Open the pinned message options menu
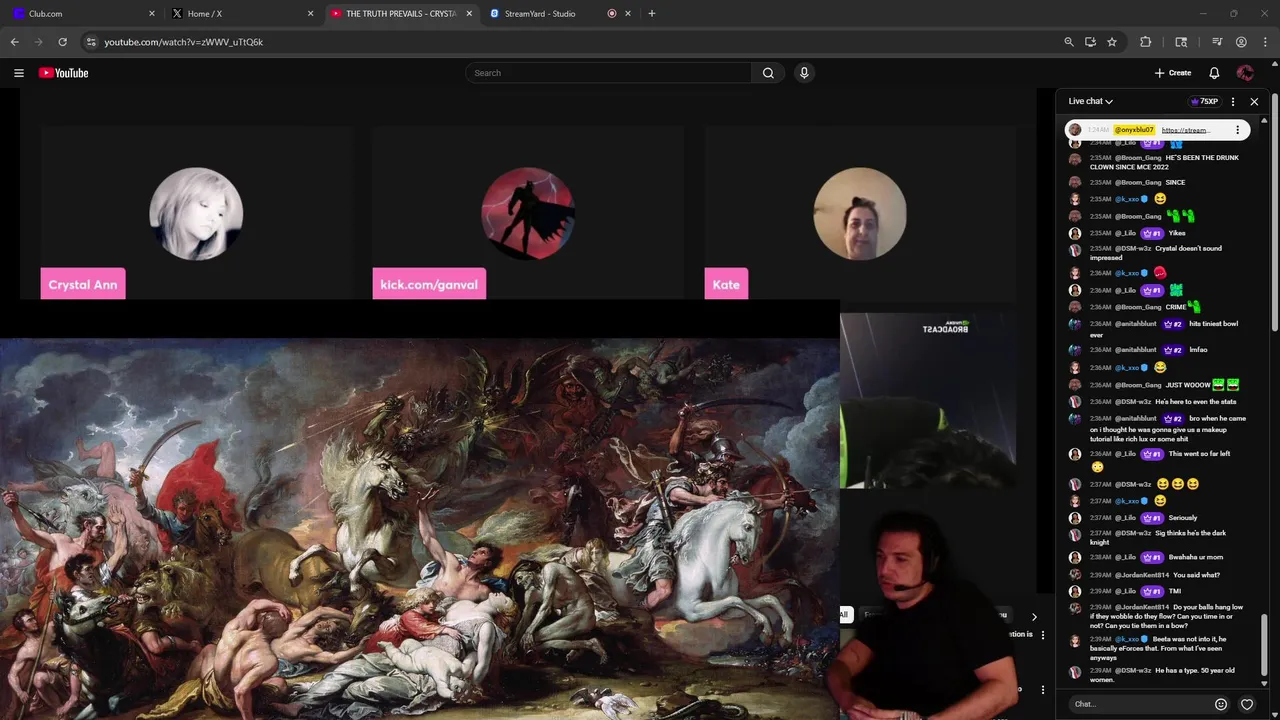The image size is (1280, 720). point(1237,130)
